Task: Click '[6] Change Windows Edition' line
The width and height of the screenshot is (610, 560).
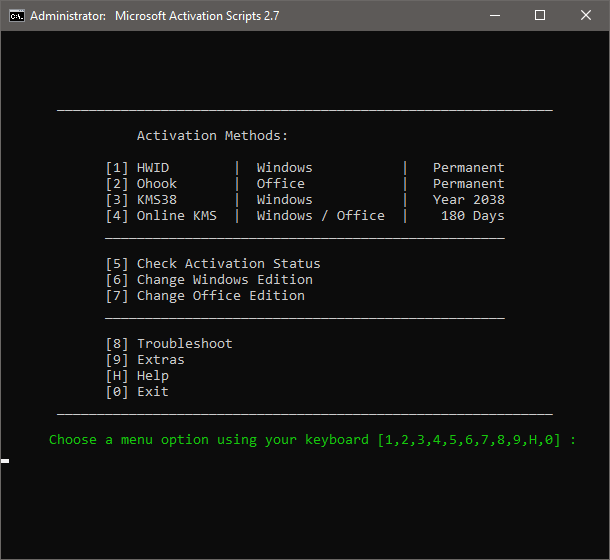Action: tap(209, 280)
